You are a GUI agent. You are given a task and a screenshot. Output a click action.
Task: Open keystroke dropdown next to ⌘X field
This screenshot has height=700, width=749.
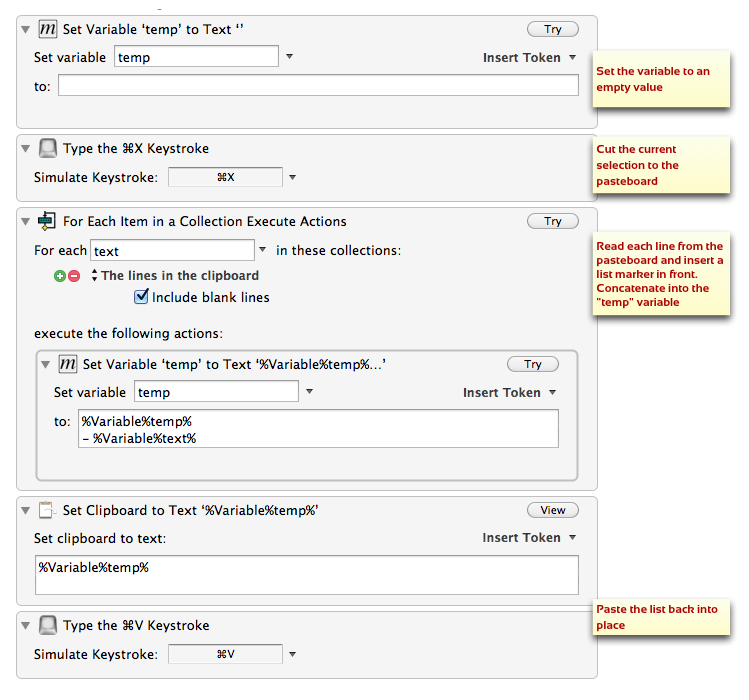click(292, 177)
